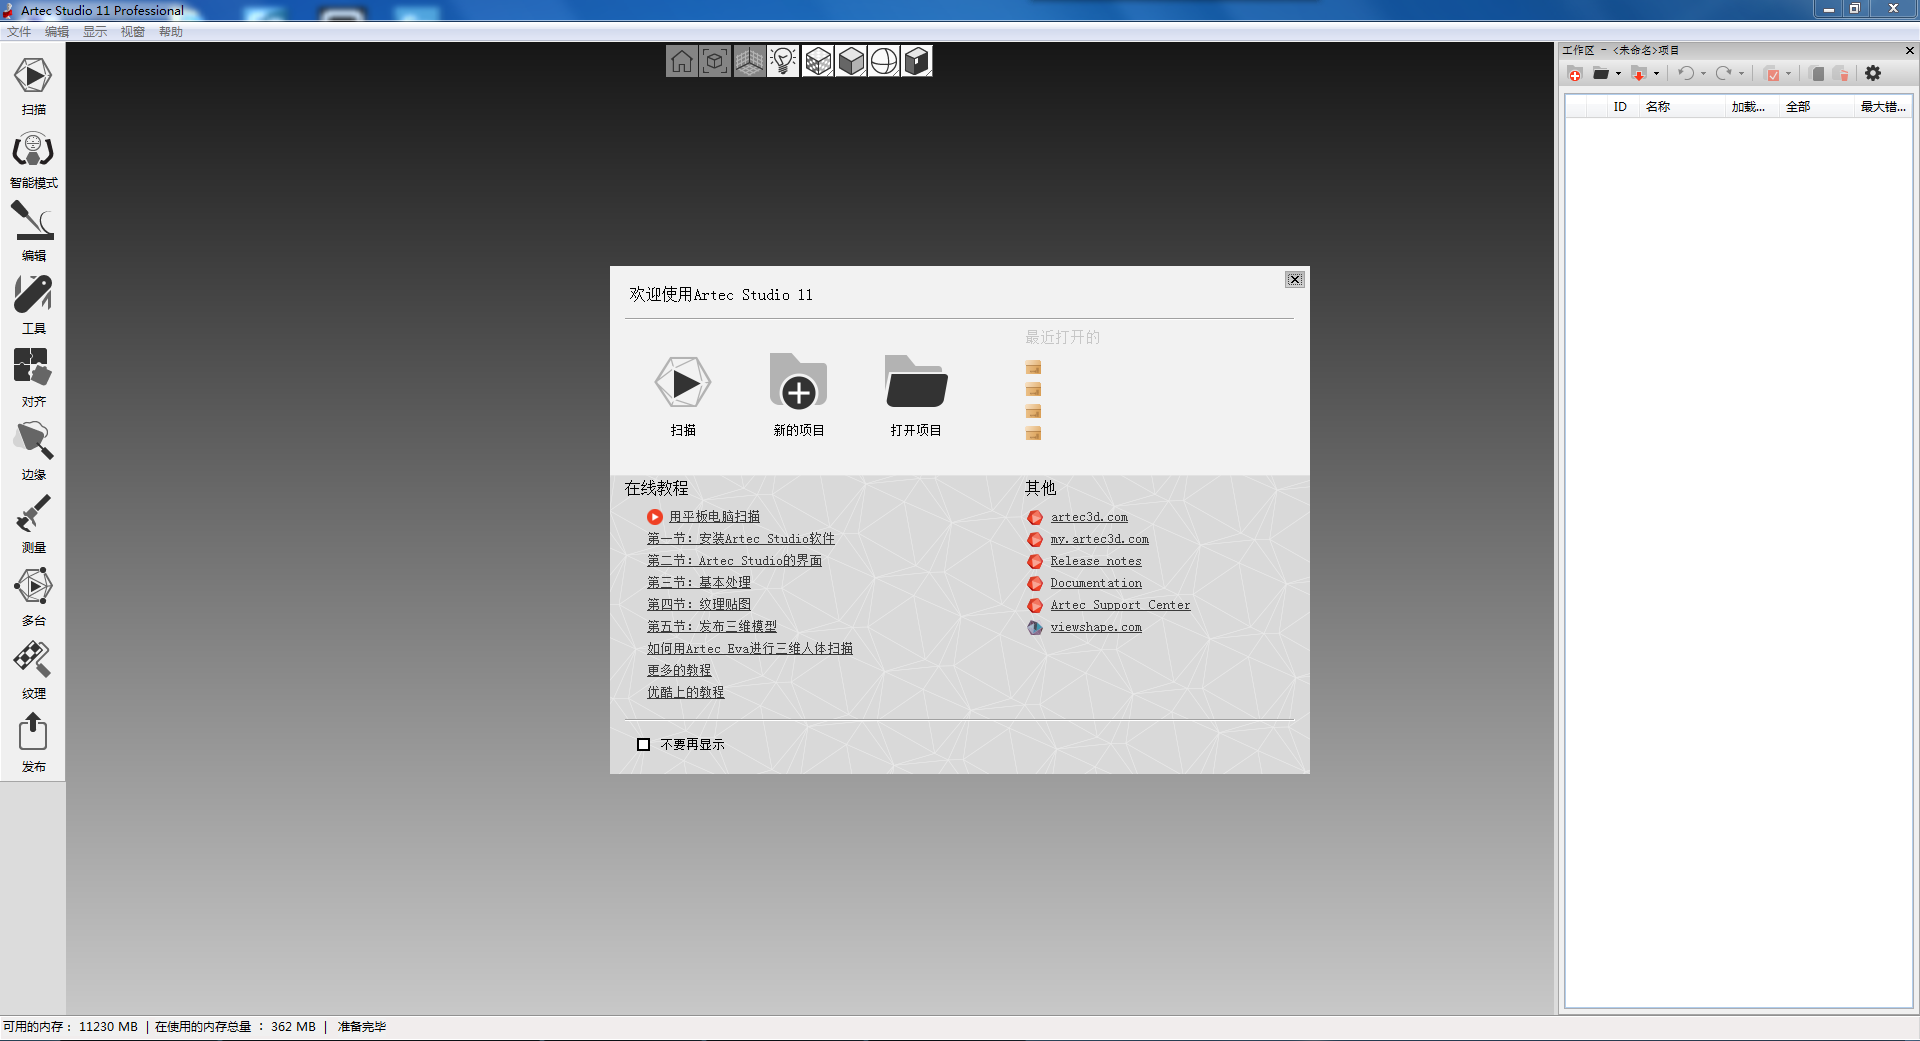The height and width of the screenshot is (1041, 1920).
Task: Open the Release notes link
Action: tap(1095, 562)
